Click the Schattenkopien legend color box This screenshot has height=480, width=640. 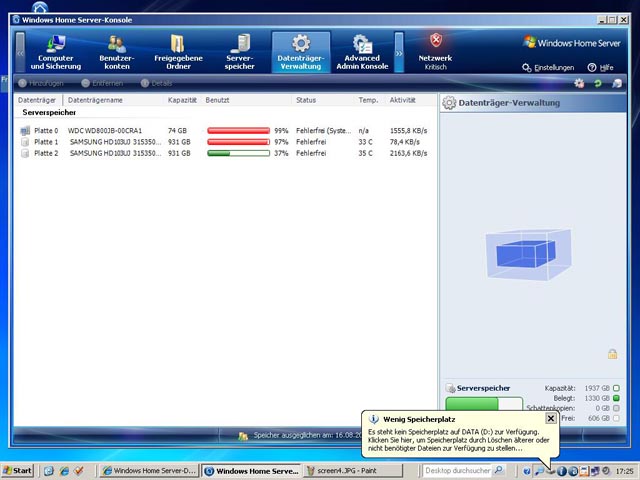click(x=616, y=408)
